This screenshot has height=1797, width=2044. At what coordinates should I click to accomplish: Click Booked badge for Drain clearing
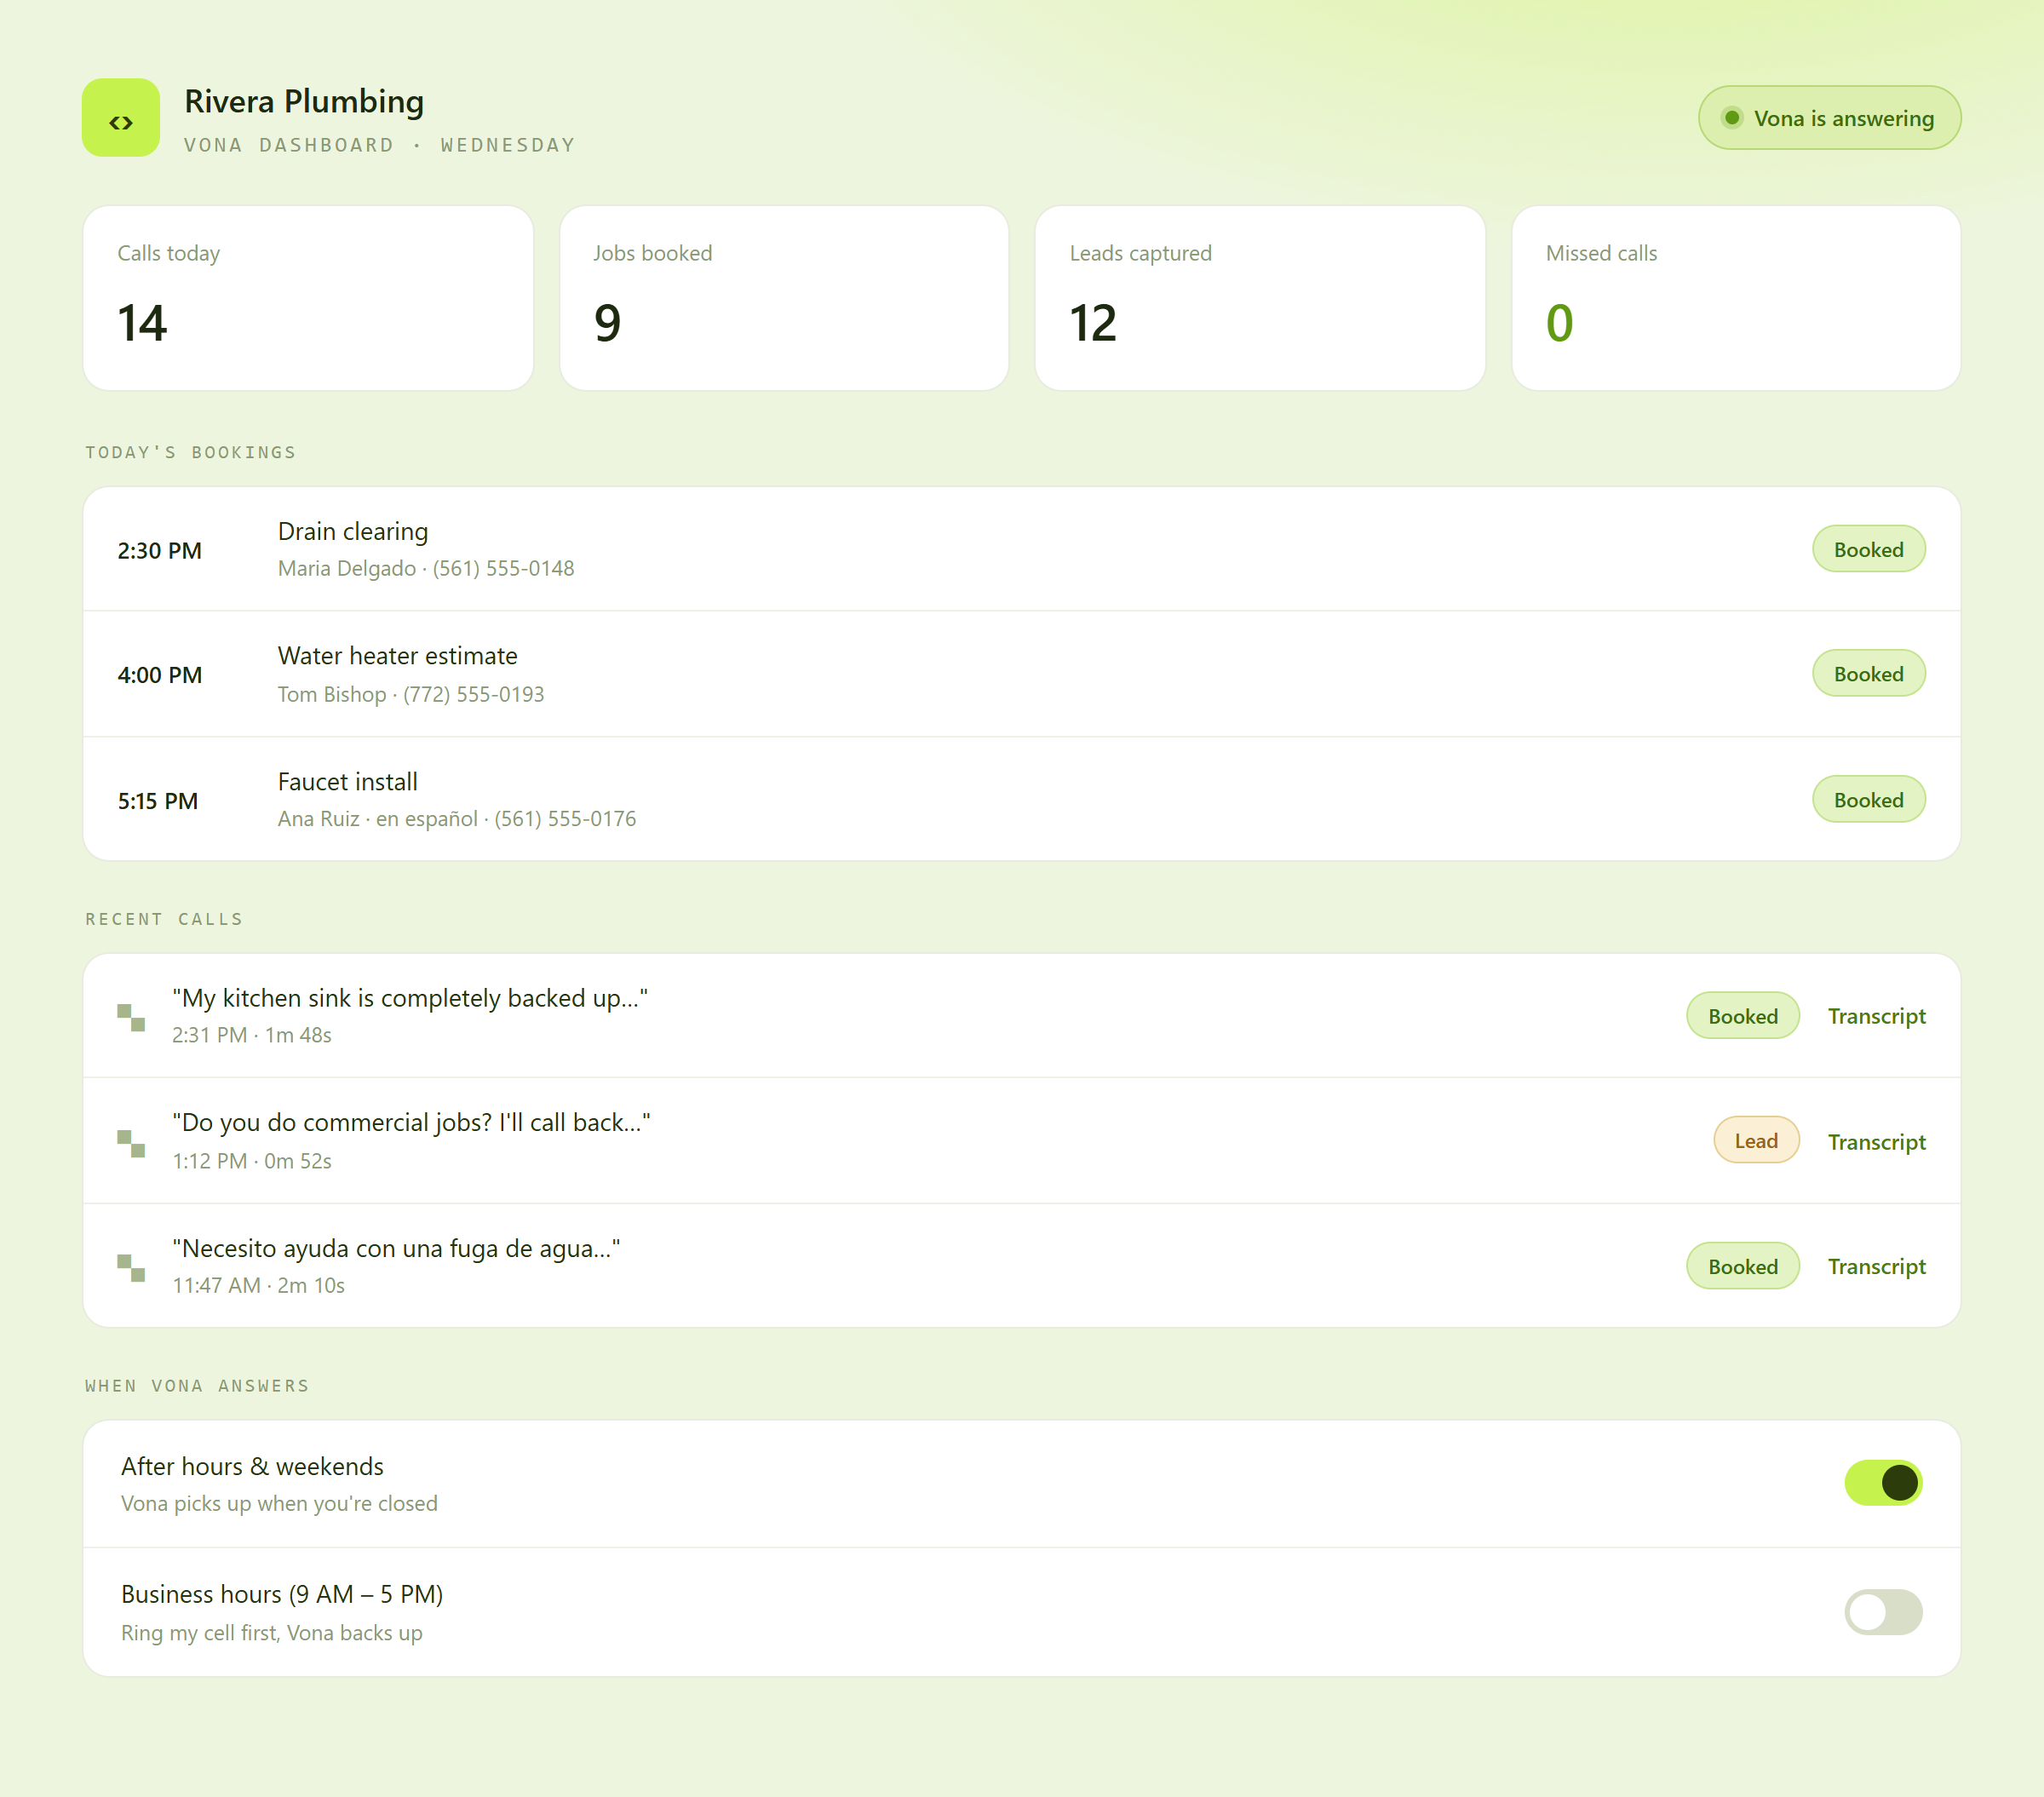[x=1868, y=549]
